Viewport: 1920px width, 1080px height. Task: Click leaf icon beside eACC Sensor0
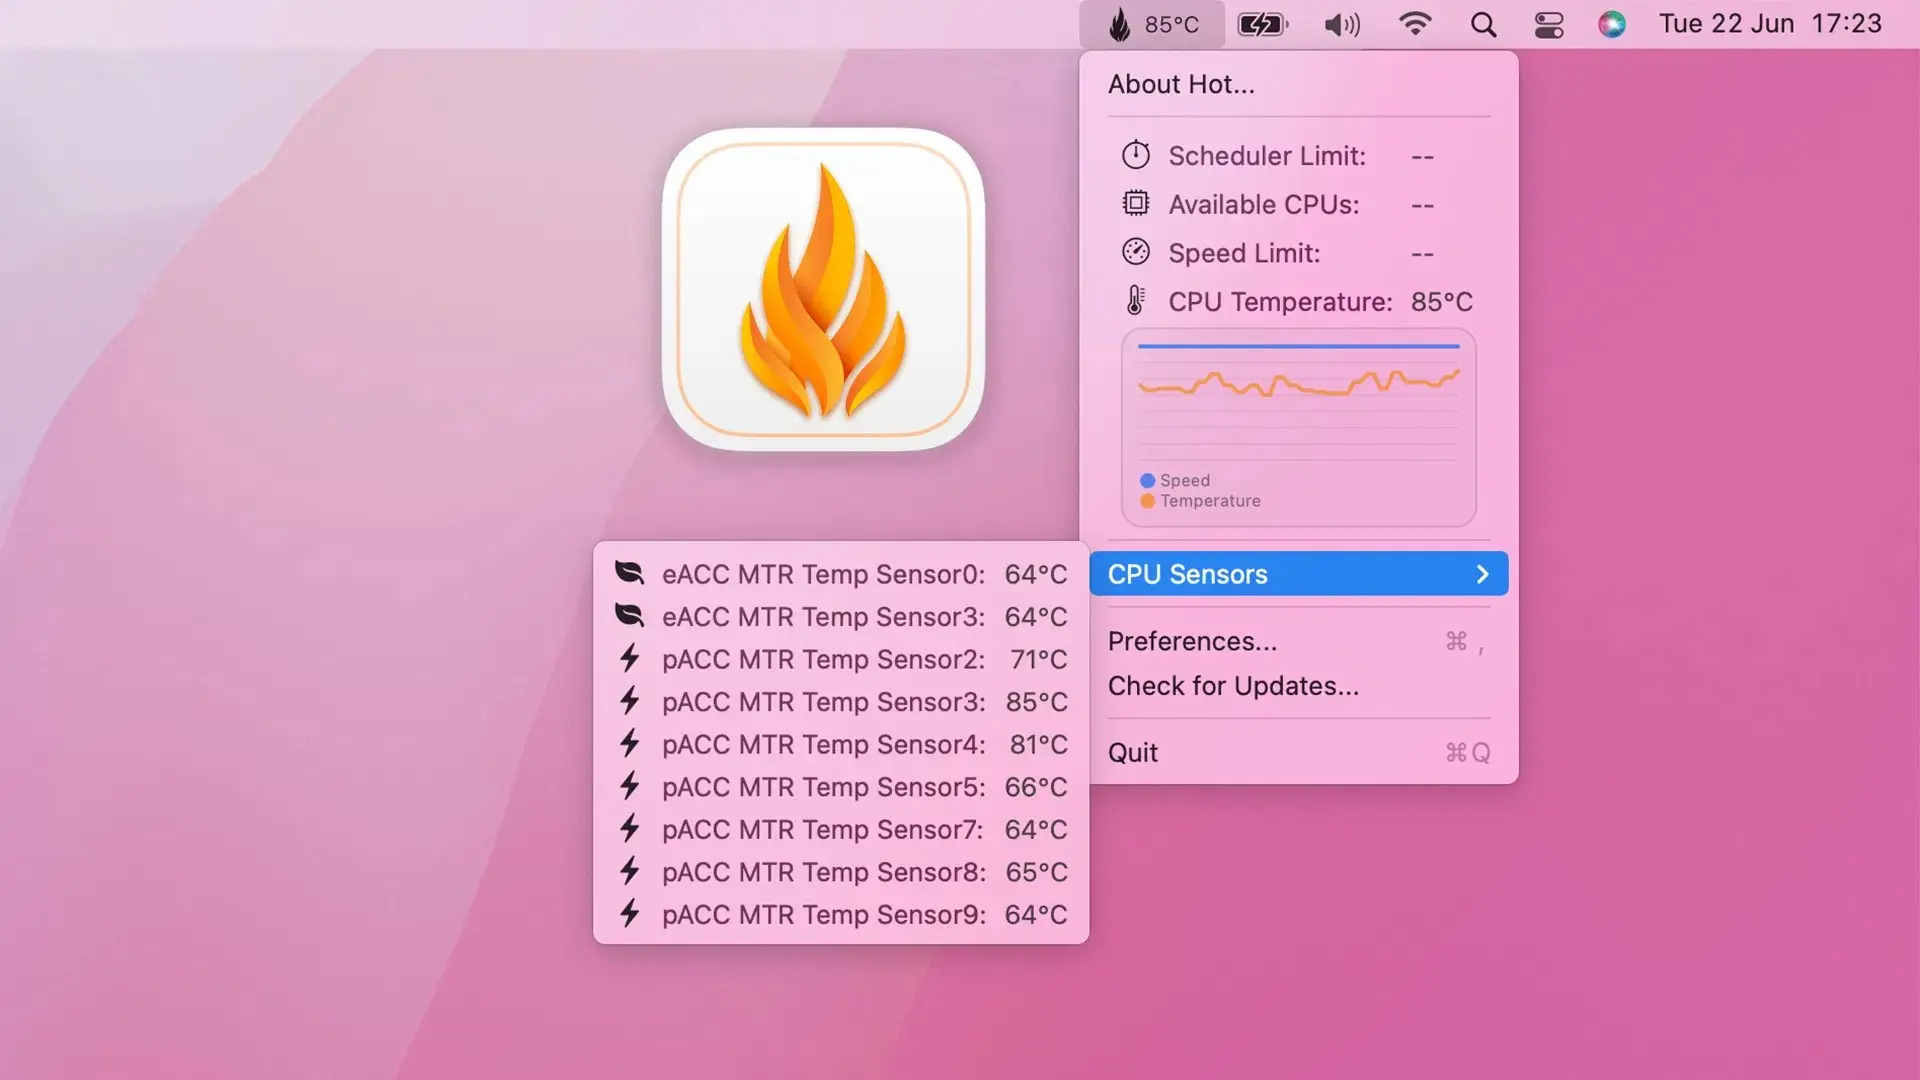(629, 573)
